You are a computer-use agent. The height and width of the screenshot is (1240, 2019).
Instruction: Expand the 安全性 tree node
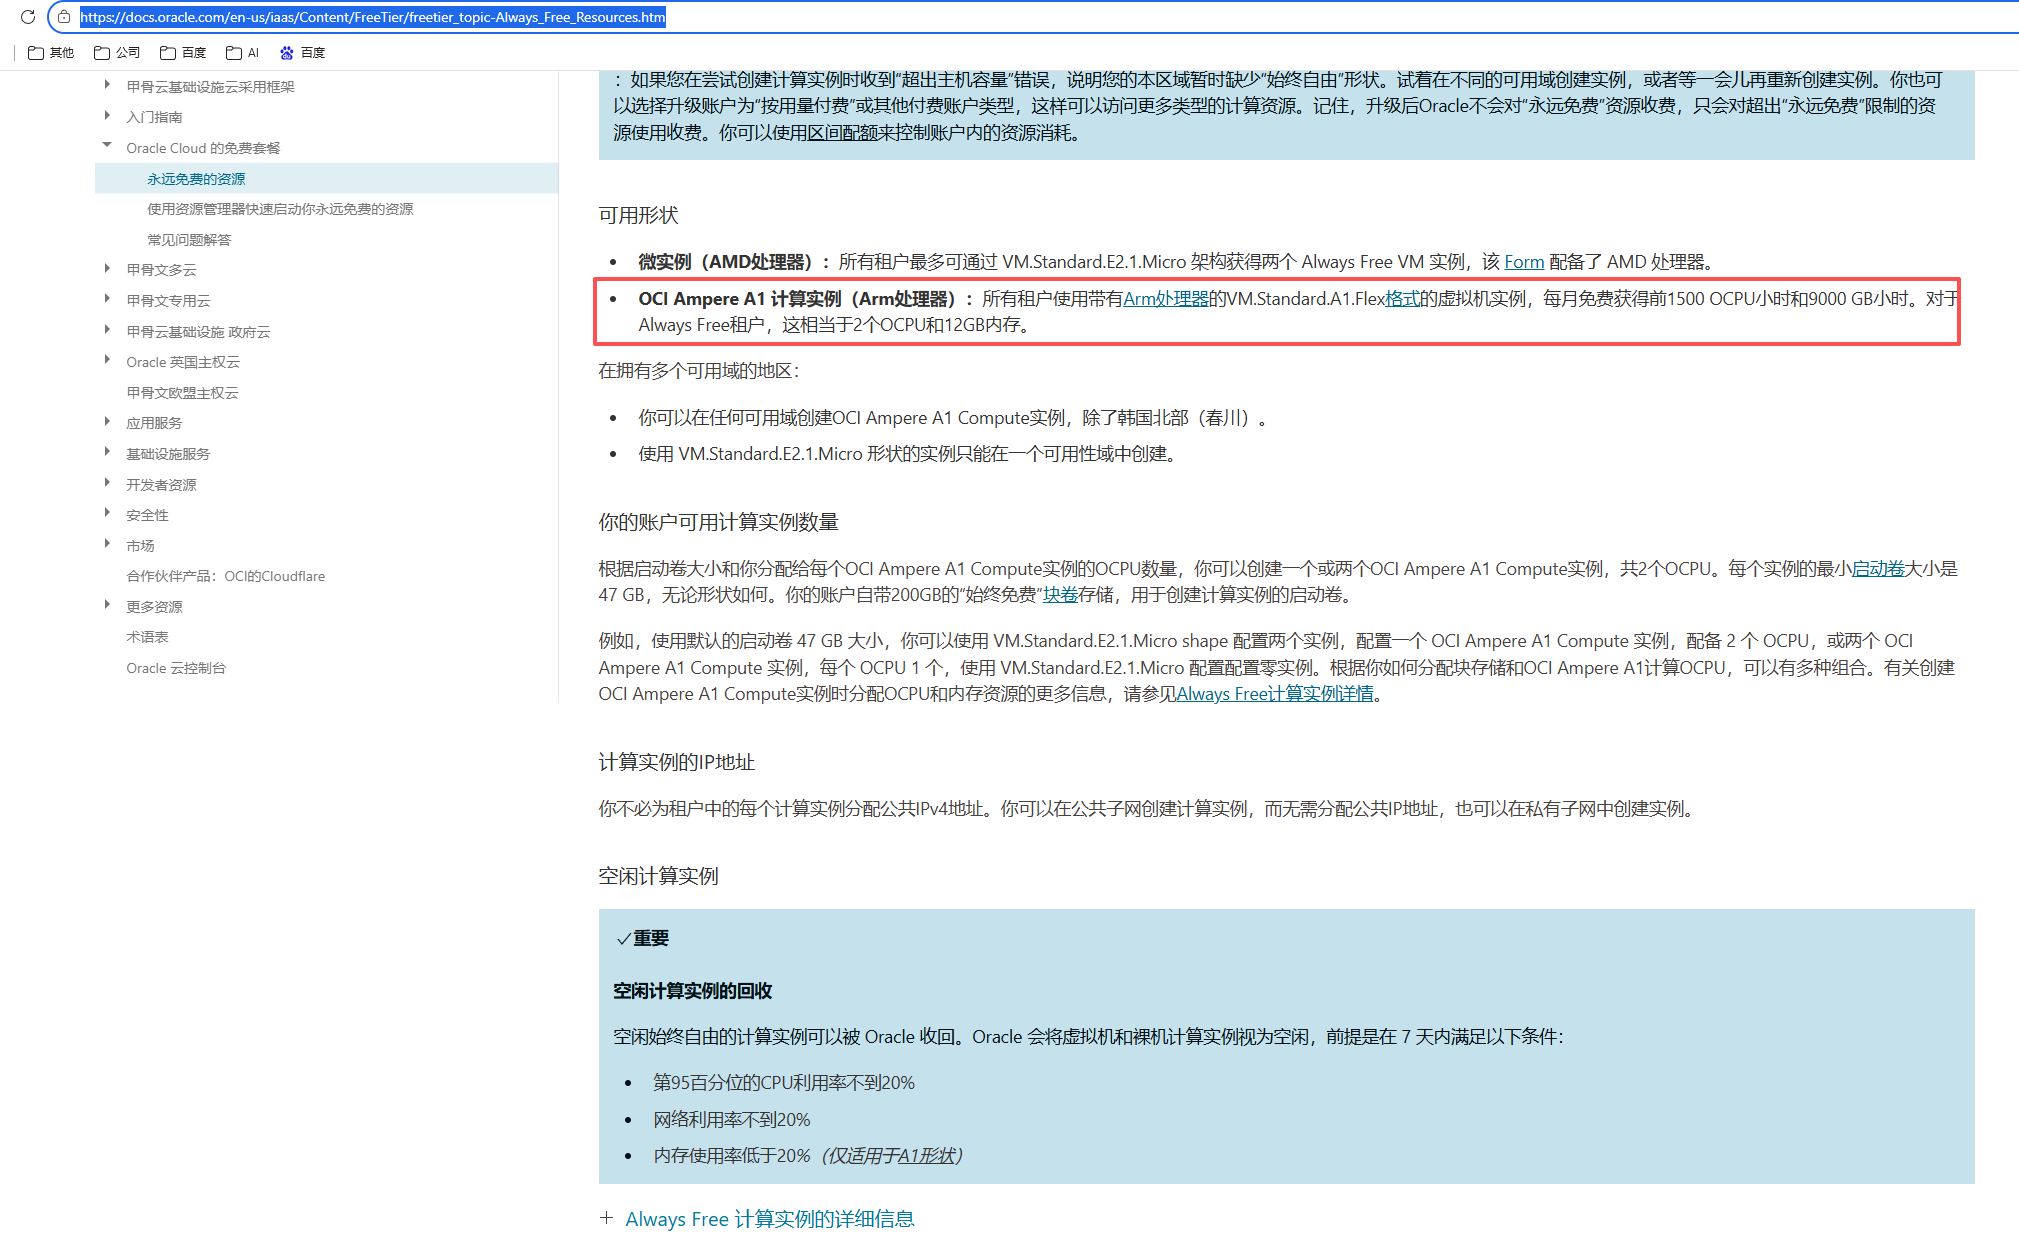click(x=107, y=513)
